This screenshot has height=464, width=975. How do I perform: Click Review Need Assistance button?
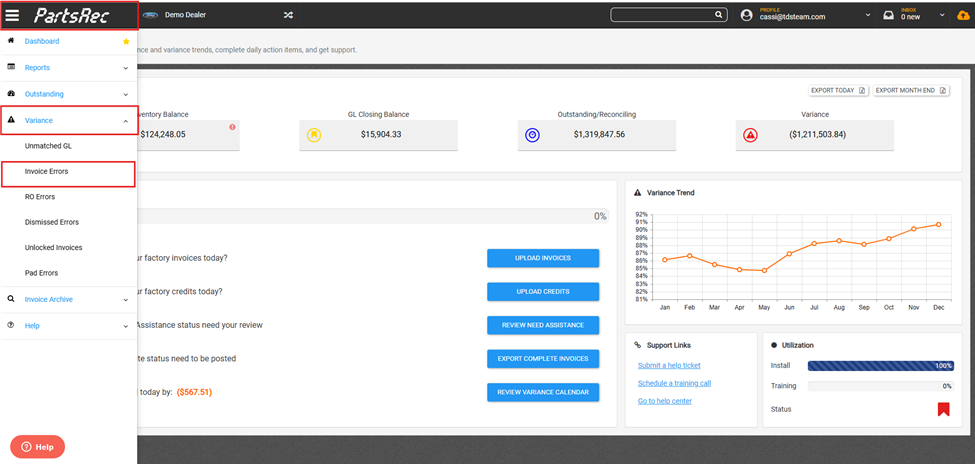pos(543,325)
